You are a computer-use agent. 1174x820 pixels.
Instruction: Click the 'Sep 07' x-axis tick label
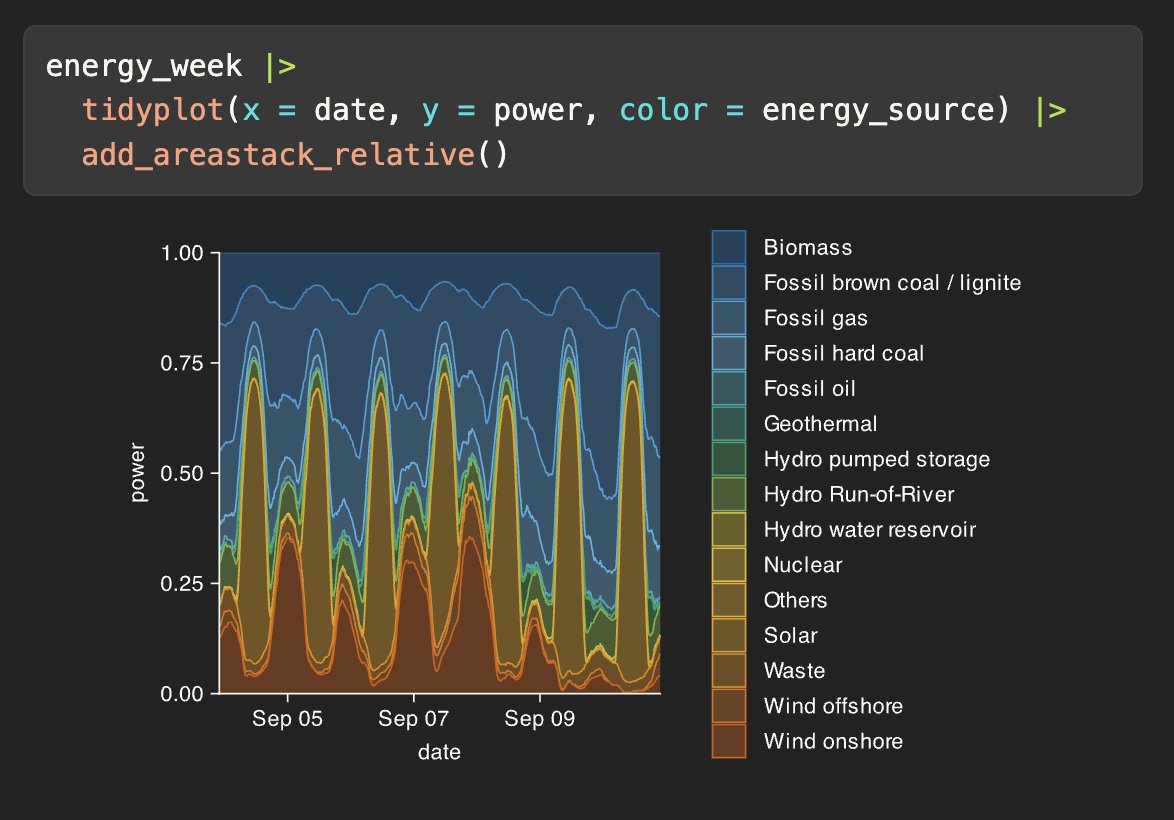click(x=413, y=719)
